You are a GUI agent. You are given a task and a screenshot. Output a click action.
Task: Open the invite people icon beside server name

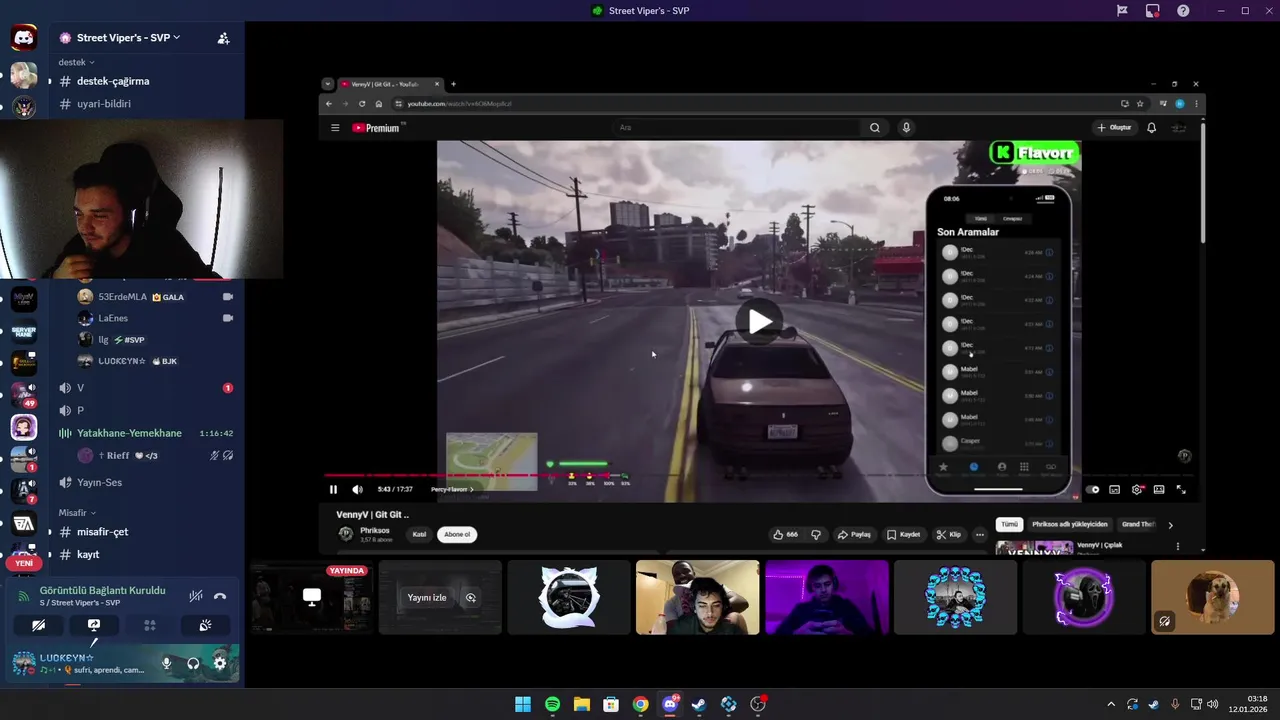coord(223,38)
